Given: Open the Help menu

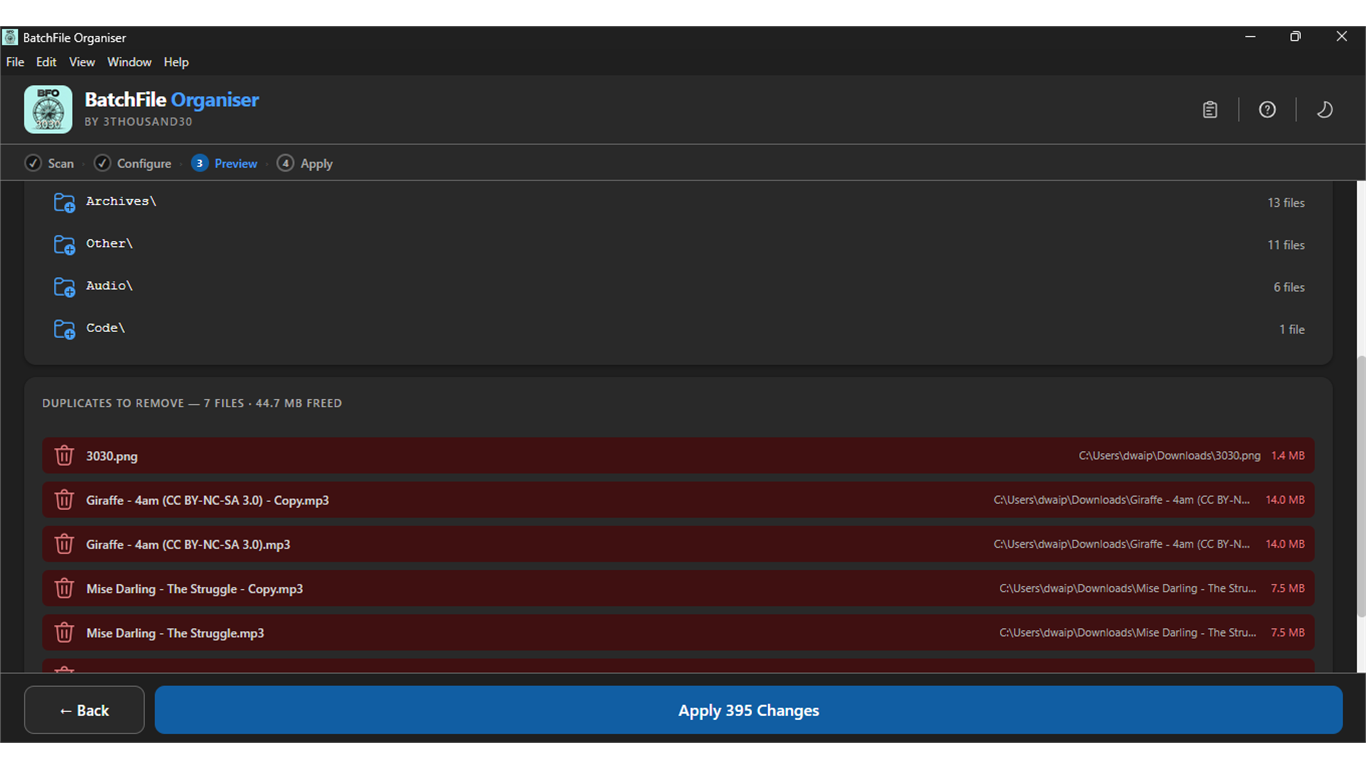Looking at the screenshot, I should [176, 62].
